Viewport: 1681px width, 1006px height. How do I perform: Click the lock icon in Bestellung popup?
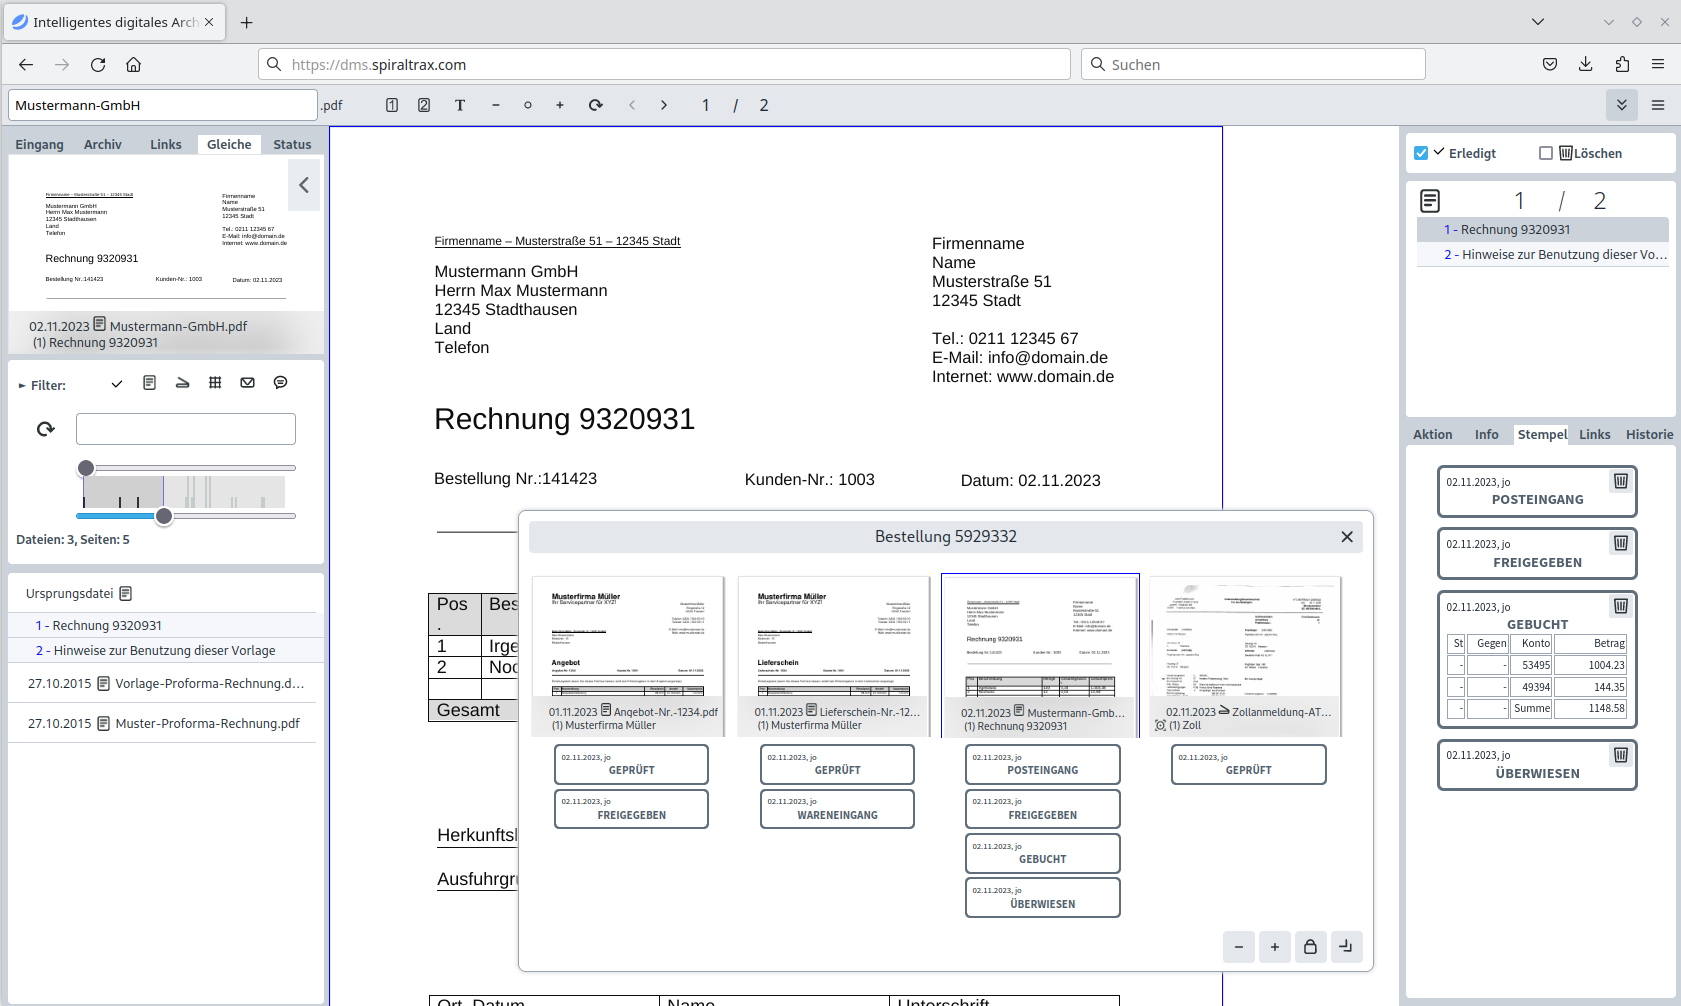click(x=1310, y=946)
